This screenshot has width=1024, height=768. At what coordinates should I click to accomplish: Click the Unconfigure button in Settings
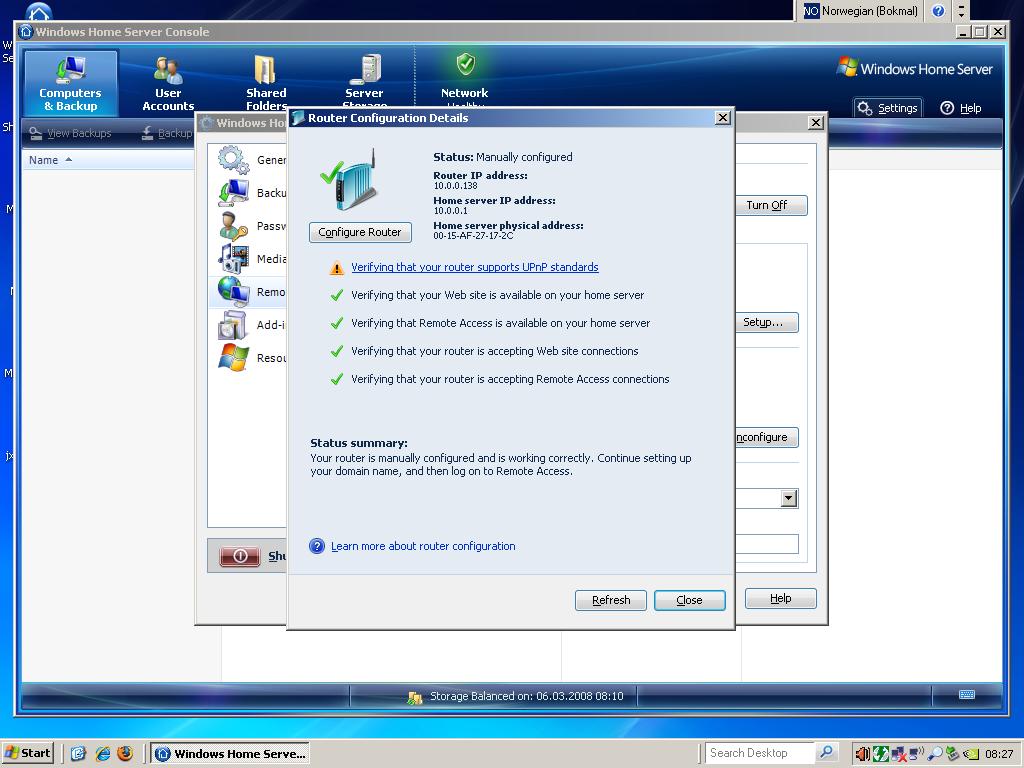pos(767,438)
